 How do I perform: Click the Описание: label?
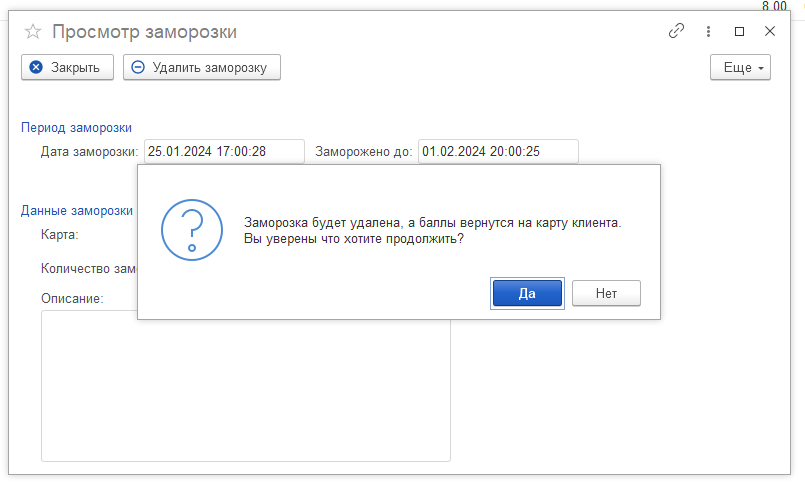(x=72, y=298)
